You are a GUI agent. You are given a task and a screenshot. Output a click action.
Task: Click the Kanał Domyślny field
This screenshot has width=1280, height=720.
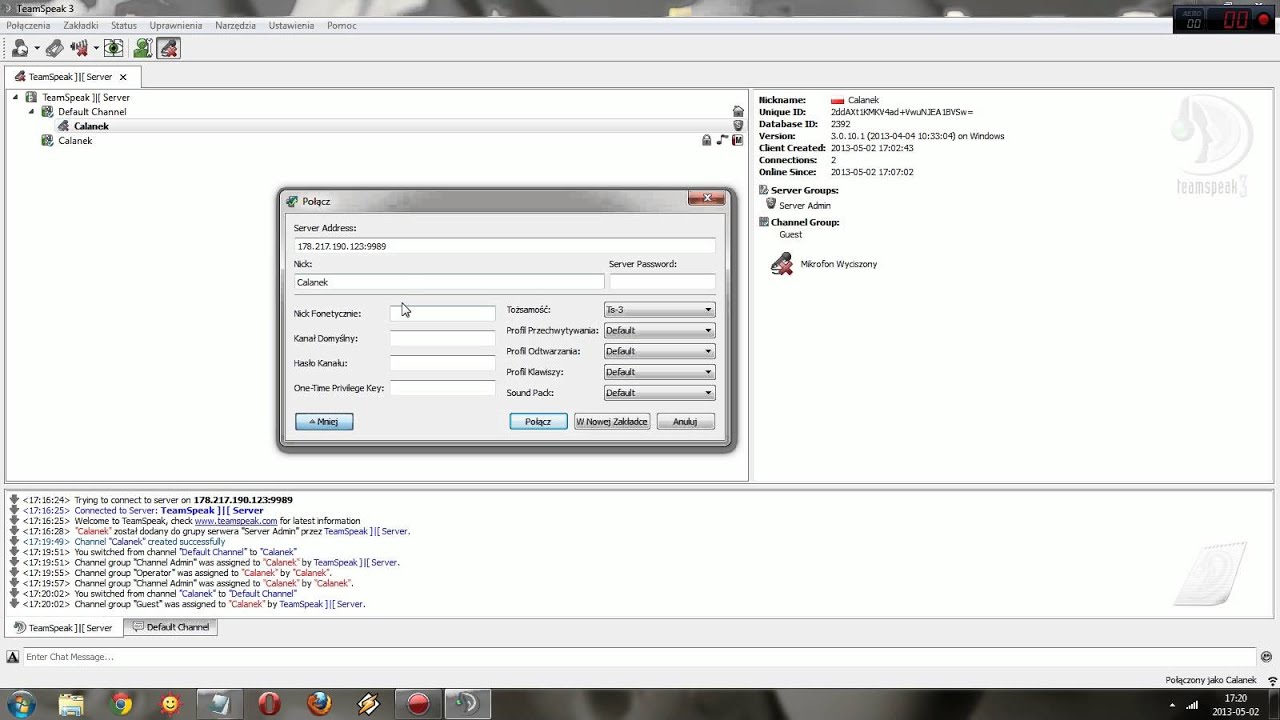click(x=442, y=338)
